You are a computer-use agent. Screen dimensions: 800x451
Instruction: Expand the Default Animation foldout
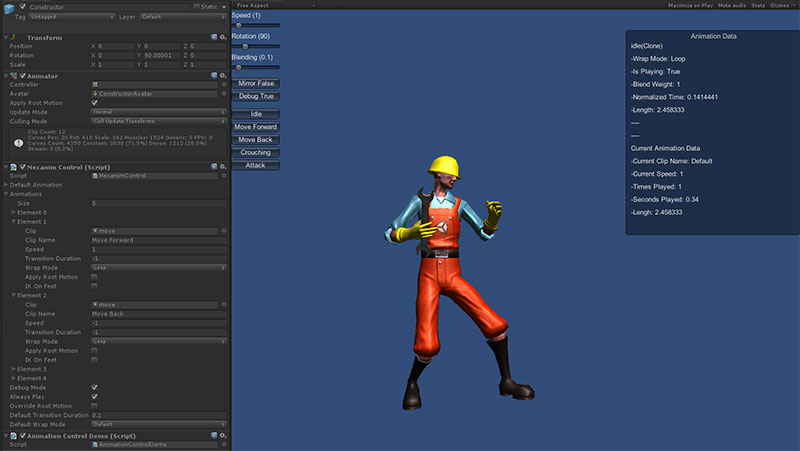(x=6, y=185)
